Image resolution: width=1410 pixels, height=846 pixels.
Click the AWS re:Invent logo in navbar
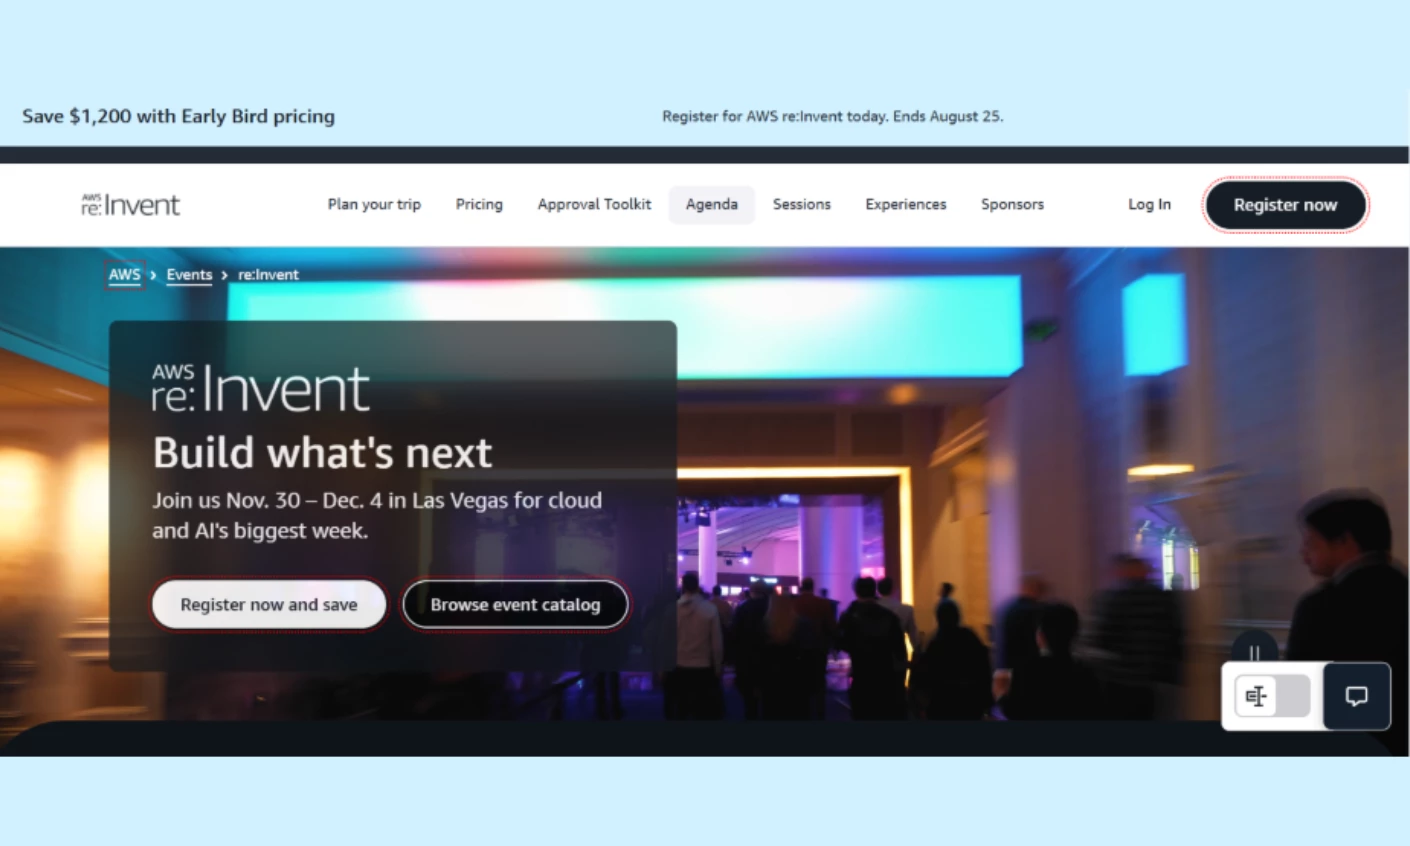[x=130, y=205]
